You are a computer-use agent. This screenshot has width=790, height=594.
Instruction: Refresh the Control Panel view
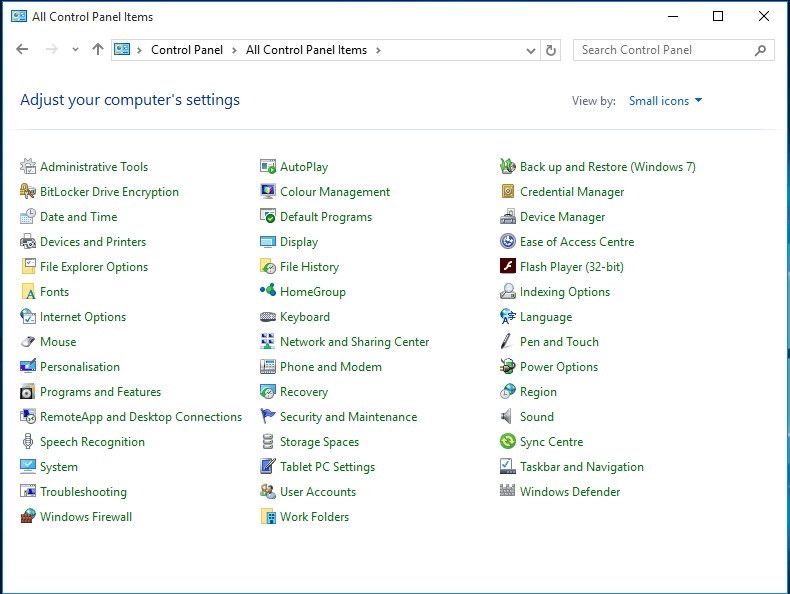[x=551, y=50]
